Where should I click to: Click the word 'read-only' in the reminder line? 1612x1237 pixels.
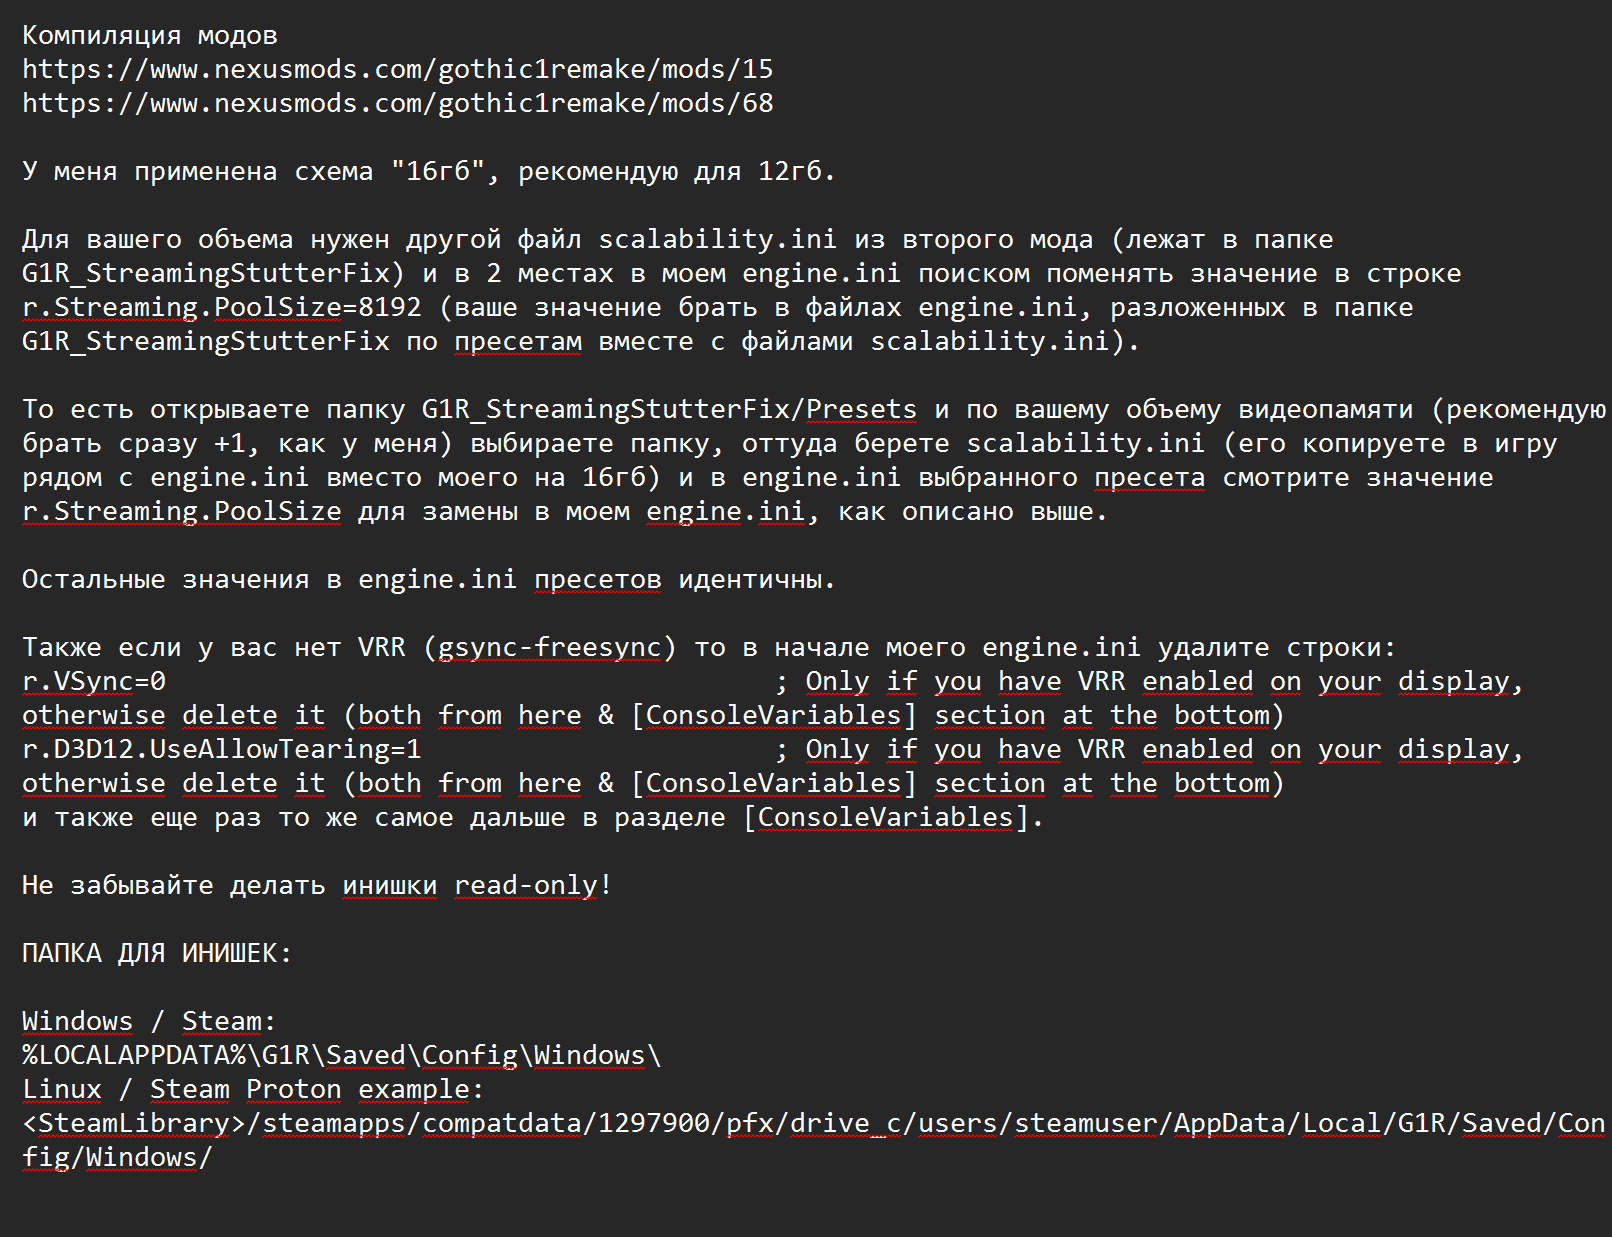(526, 885)
